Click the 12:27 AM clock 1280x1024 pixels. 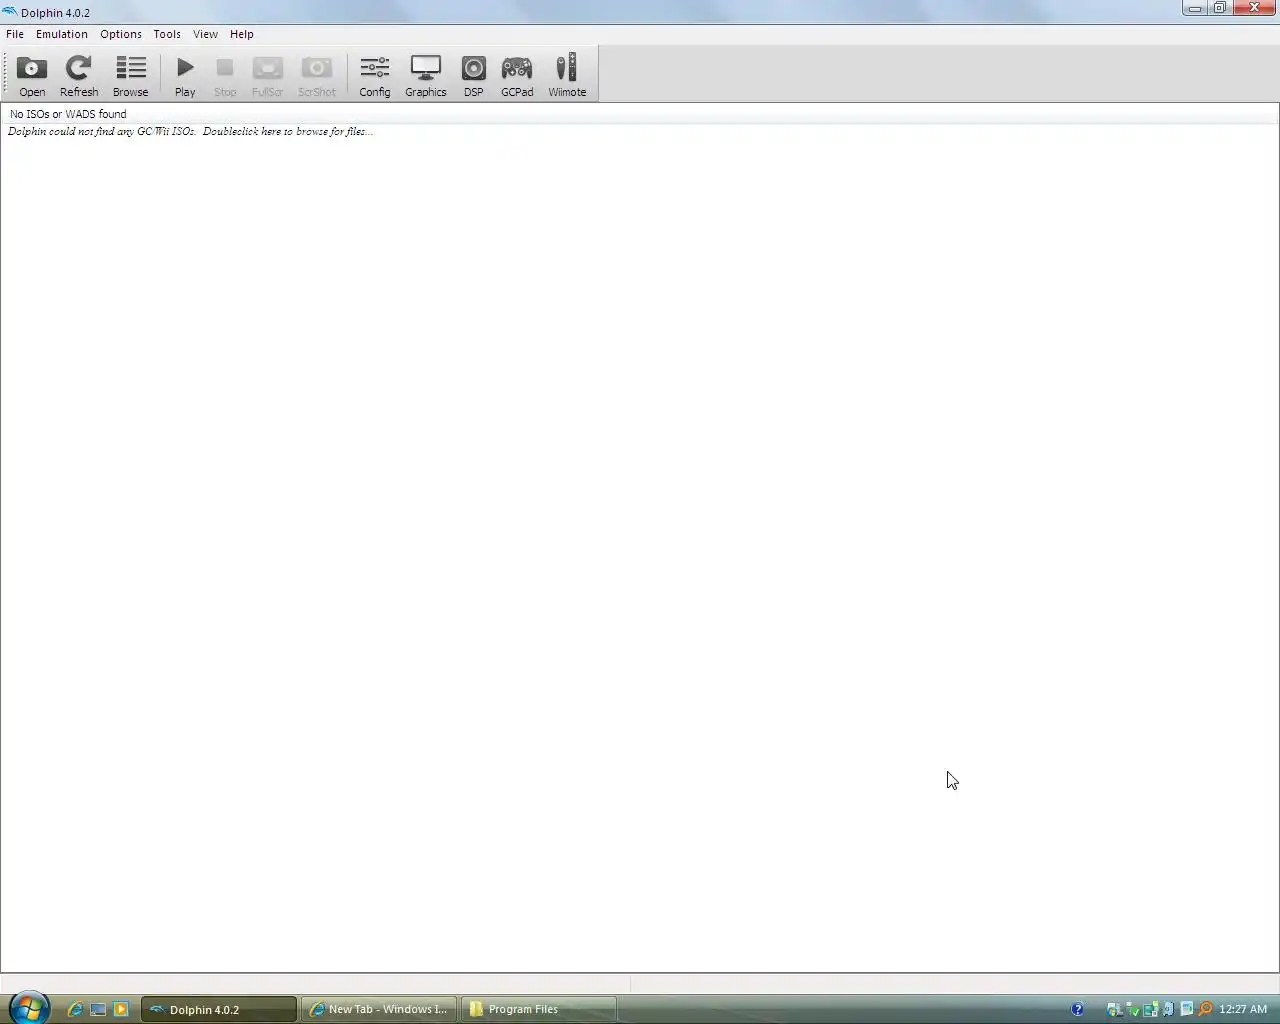click(1243, 1009)
